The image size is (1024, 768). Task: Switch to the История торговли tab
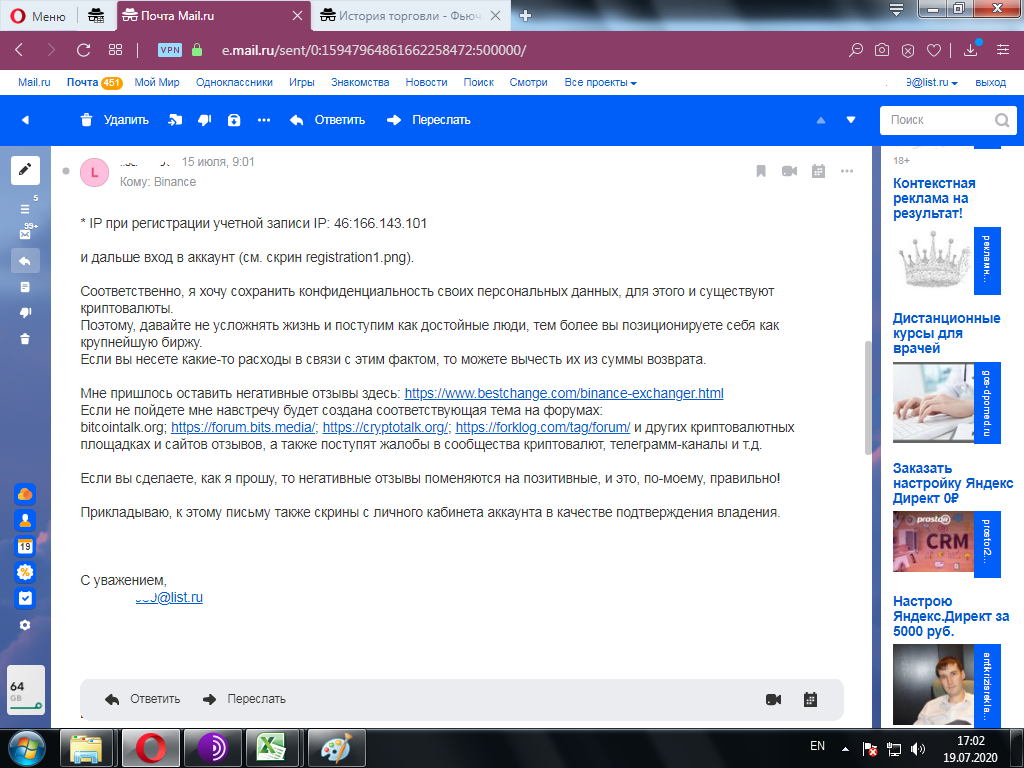[x=409, y=16]
